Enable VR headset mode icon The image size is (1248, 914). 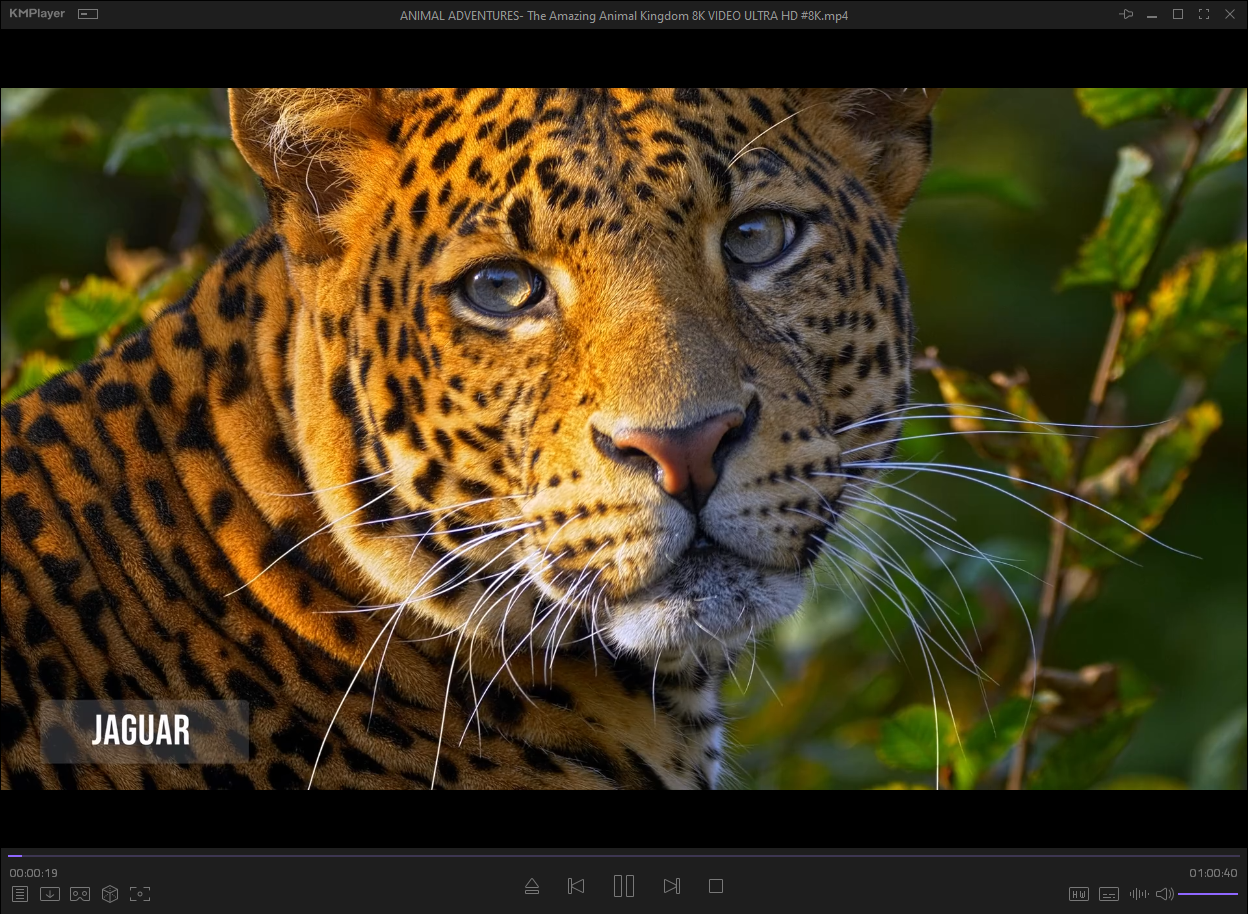pyautogui.click(x=80, y=894)
